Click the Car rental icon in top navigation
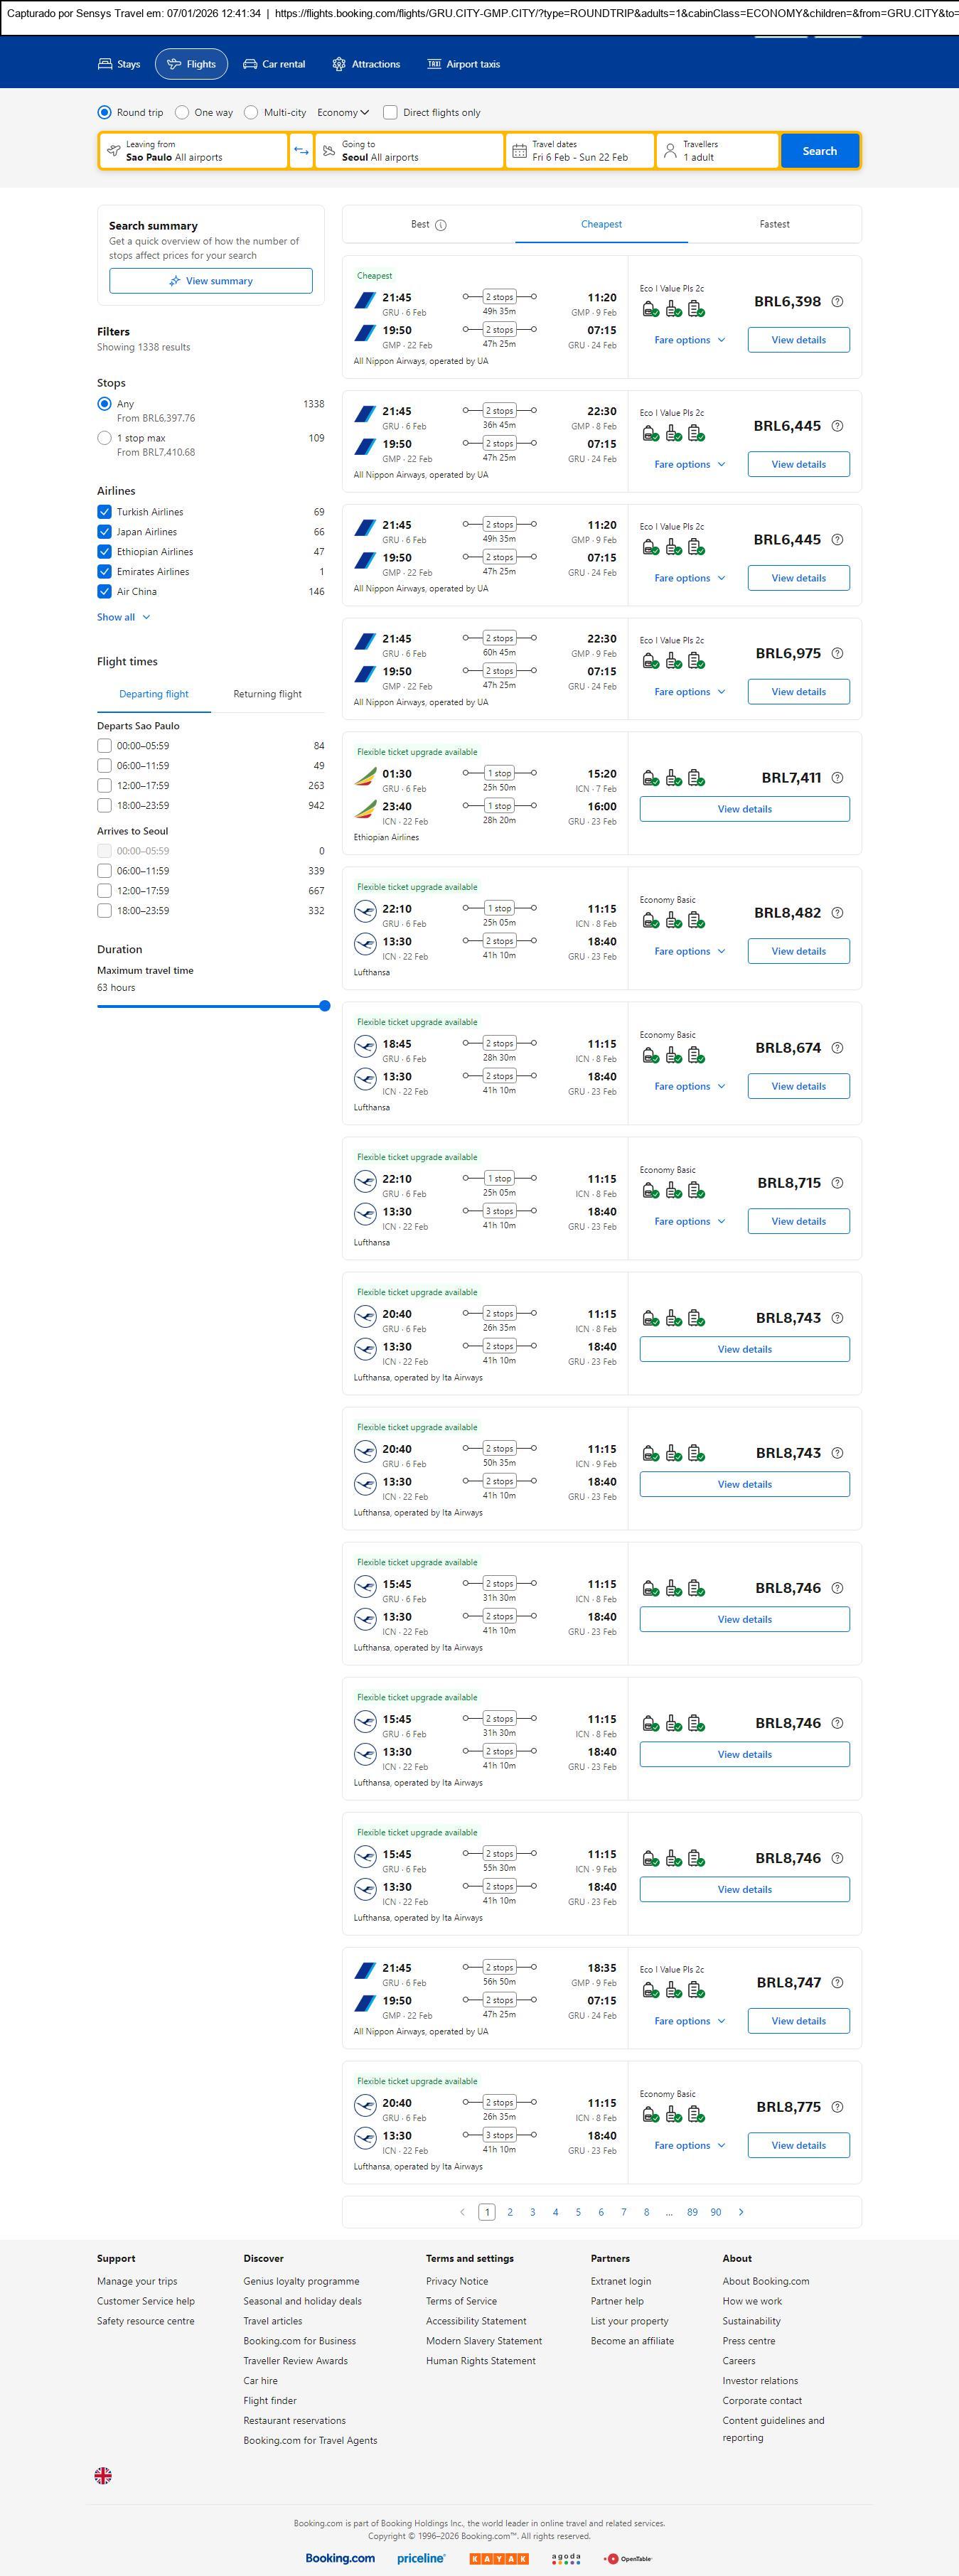Screen dimensions: 959x2576 click(250, 64)
